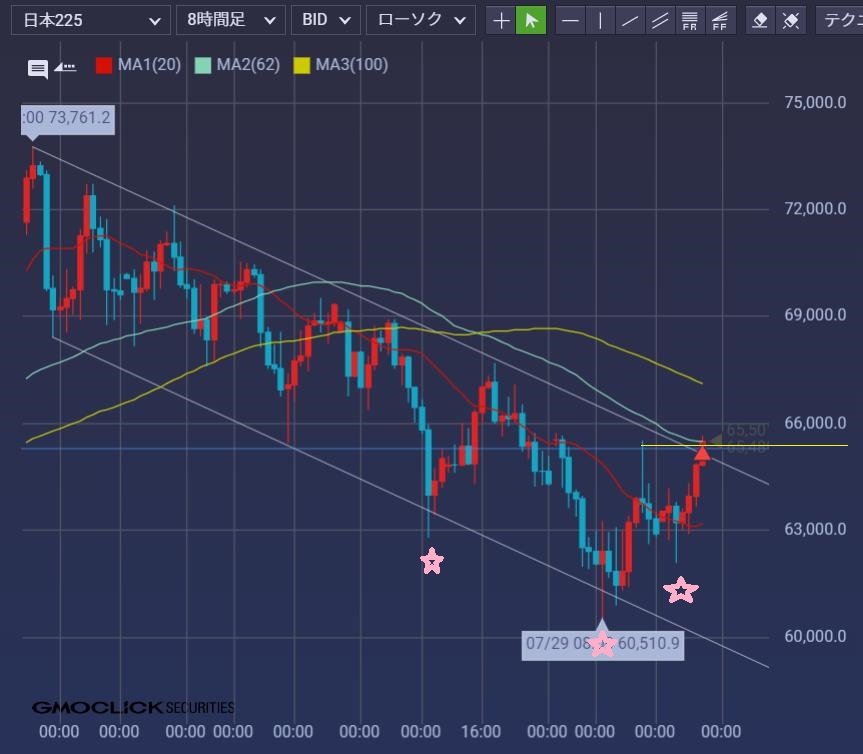Choose the vertical line drawing tool
Screen dimensions: 863x754
coord(600,21)
